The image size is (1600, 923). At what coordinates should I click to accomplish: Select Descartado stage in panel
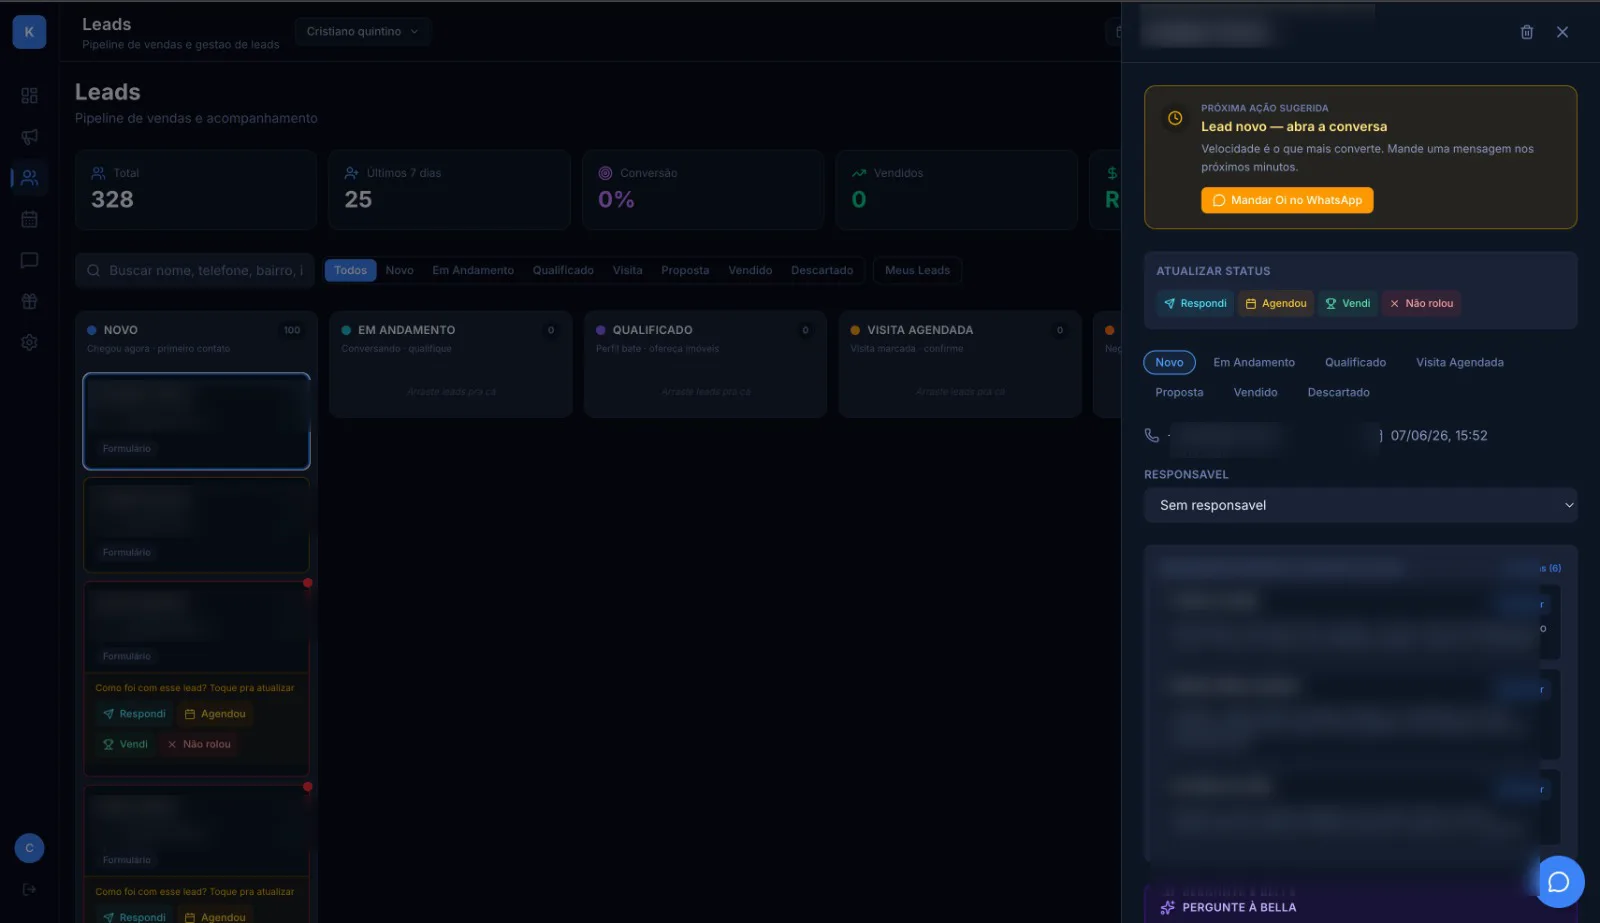point(1338,392)
